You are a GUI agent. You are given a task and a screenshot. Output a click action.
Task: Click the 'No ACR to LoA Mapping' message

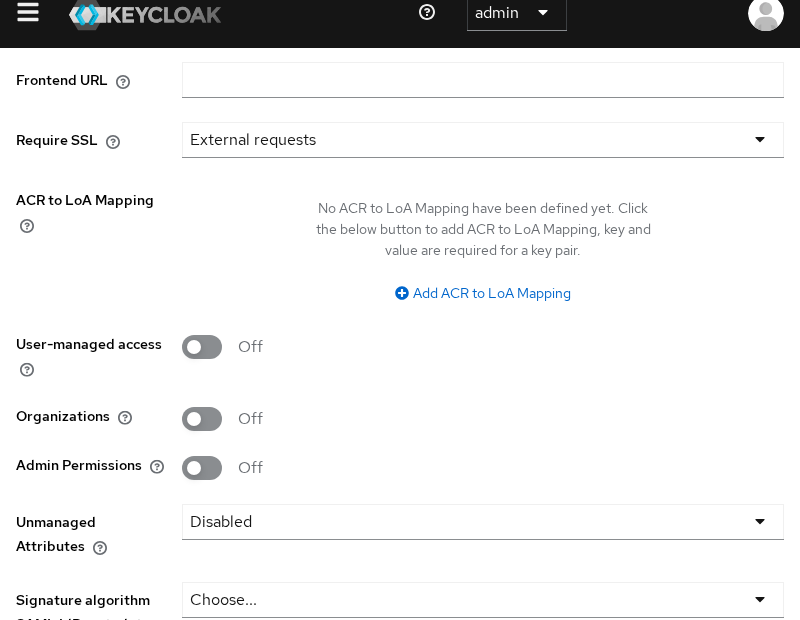483,229
